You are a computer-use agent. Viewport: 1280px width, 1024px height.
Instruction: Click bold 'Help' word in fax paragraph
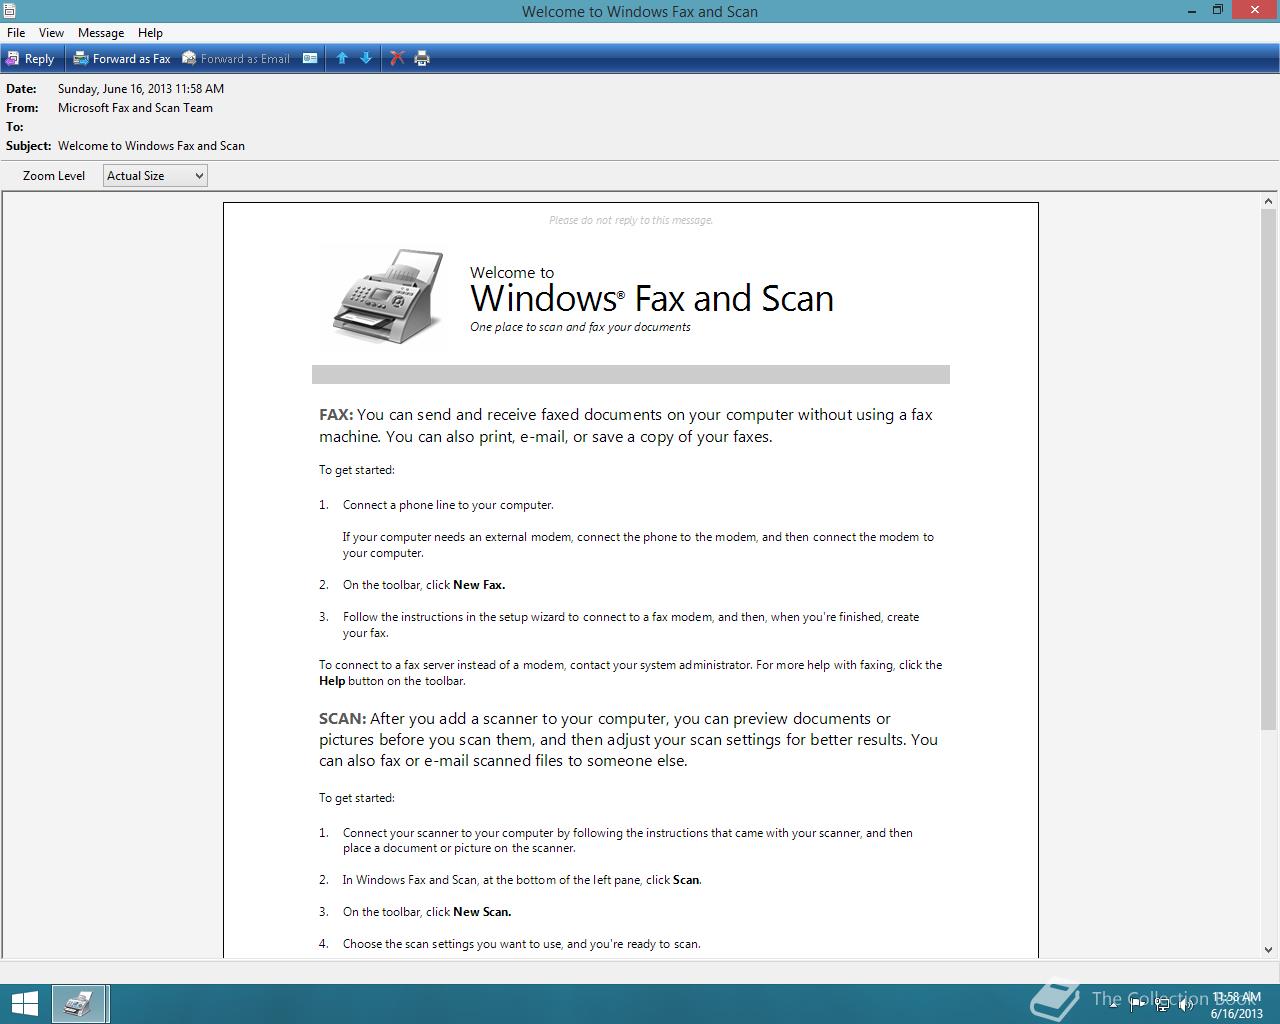click(x=332, y=681)
